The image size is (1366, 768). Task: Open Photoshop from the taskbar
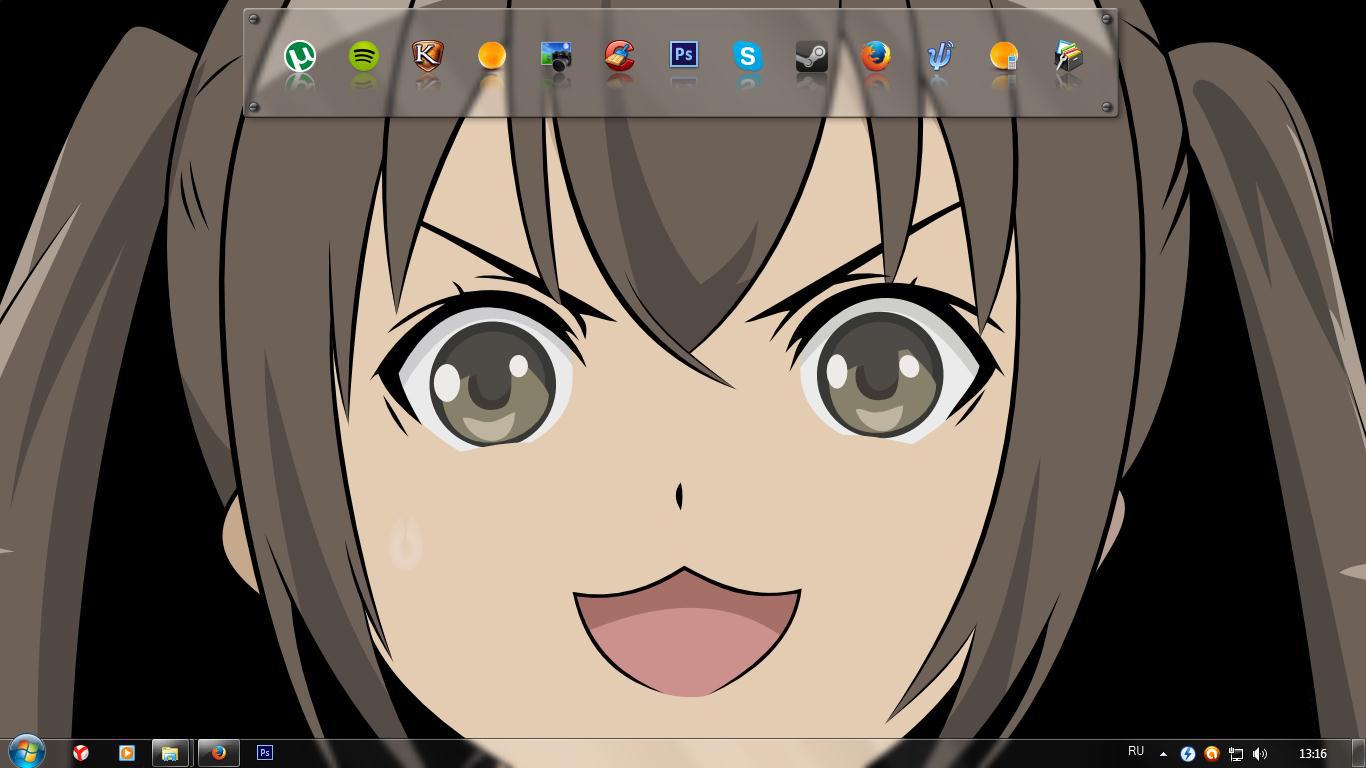(265, 753)
